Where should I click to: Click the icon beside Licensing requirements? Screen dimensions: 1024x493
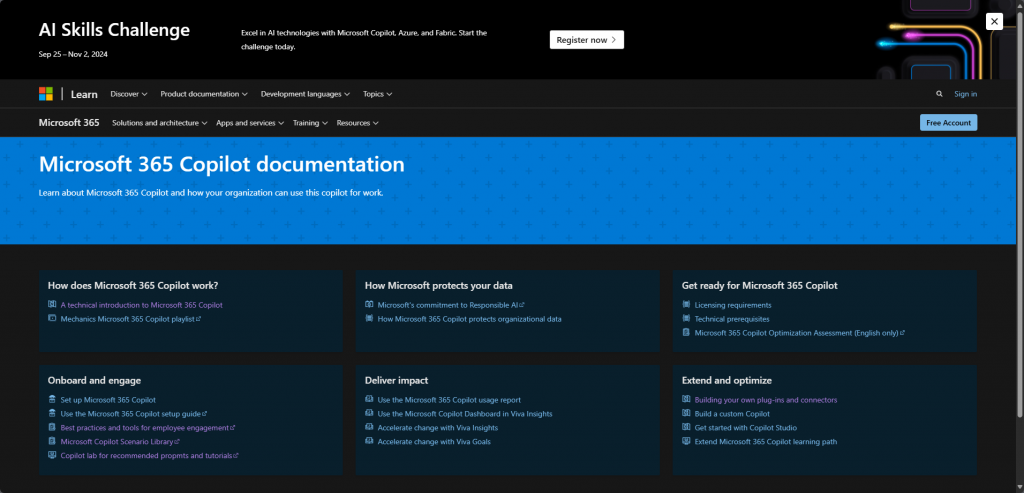click(x=686, y=304)
